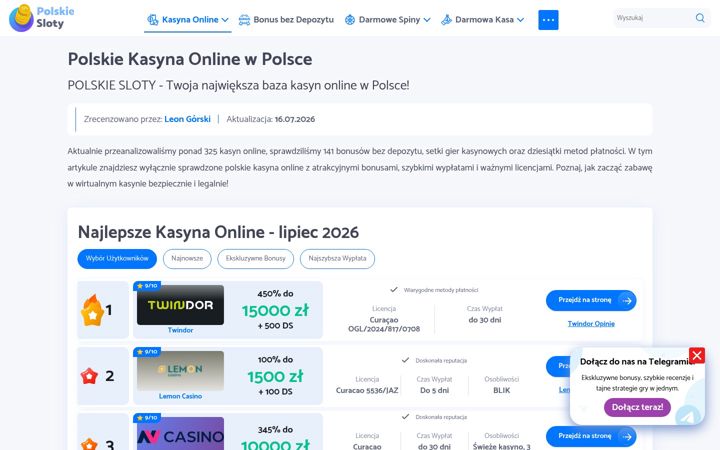Open Darmowe Spiny menu item
Viewport: 720px width, 450px height.
pos(388,20)
